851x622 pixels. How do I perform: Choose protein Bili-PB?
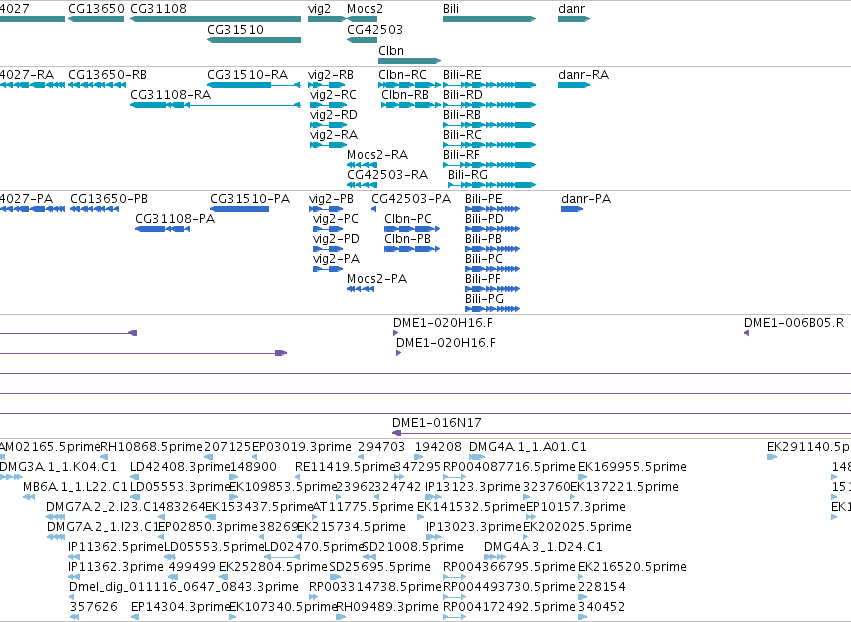pos(493,249)
